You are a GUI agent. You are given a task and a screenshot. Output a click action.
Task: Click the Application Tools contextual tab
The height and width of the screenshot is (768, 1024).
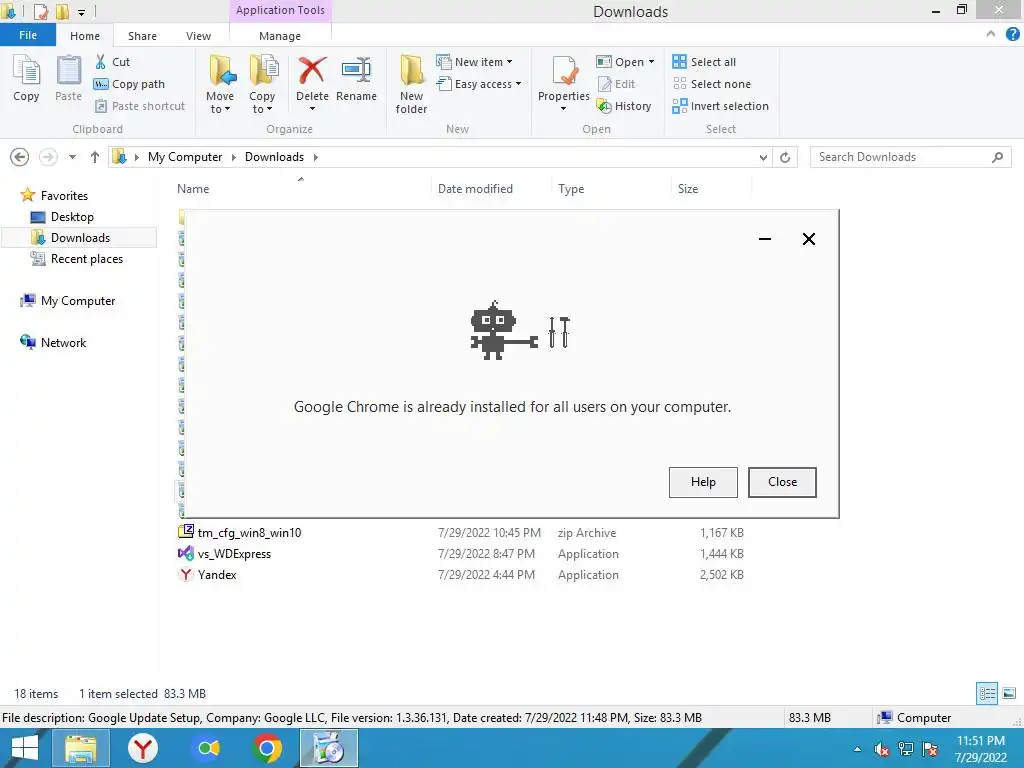pyautogui.click(x=280, y=10)
